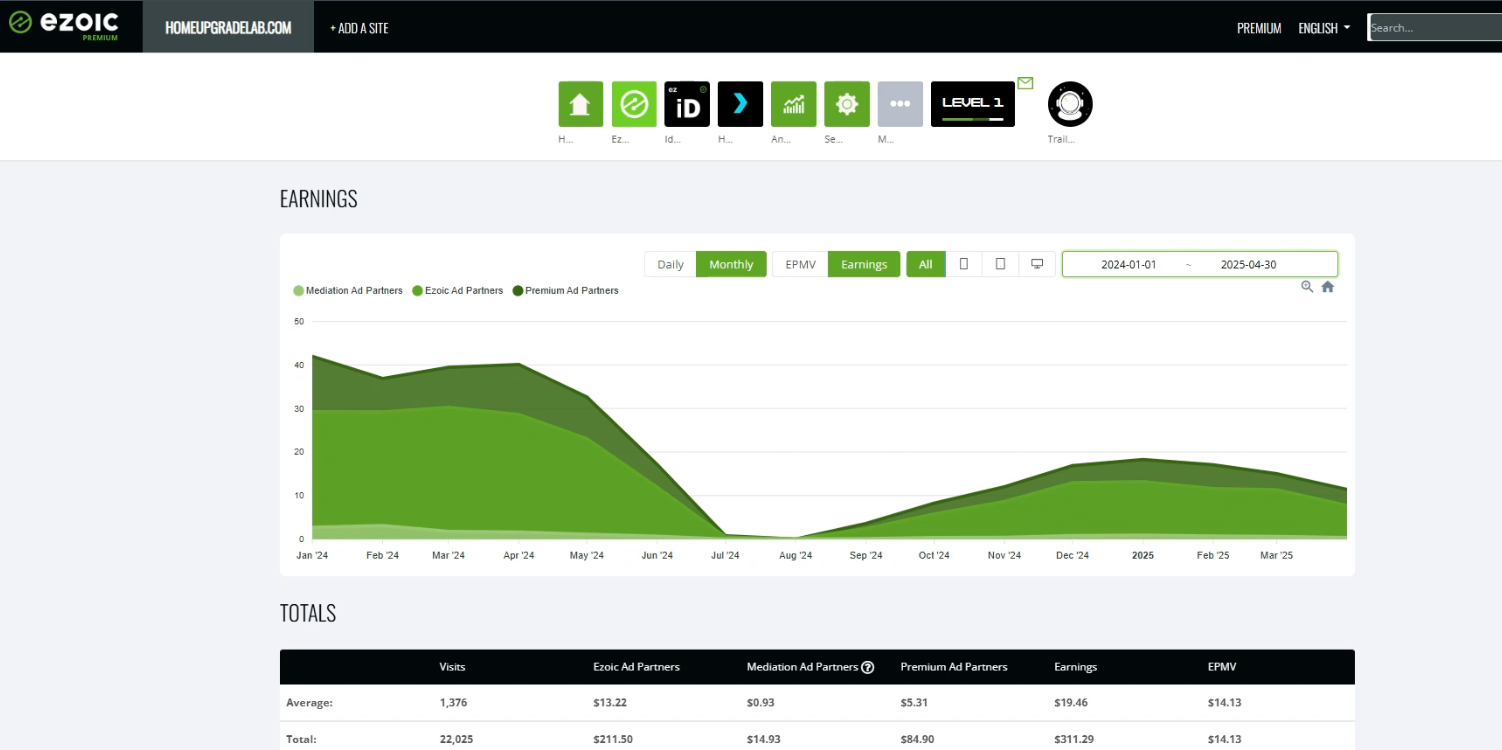Filter chart by desktop monitor device

(x=1037, y=264)
